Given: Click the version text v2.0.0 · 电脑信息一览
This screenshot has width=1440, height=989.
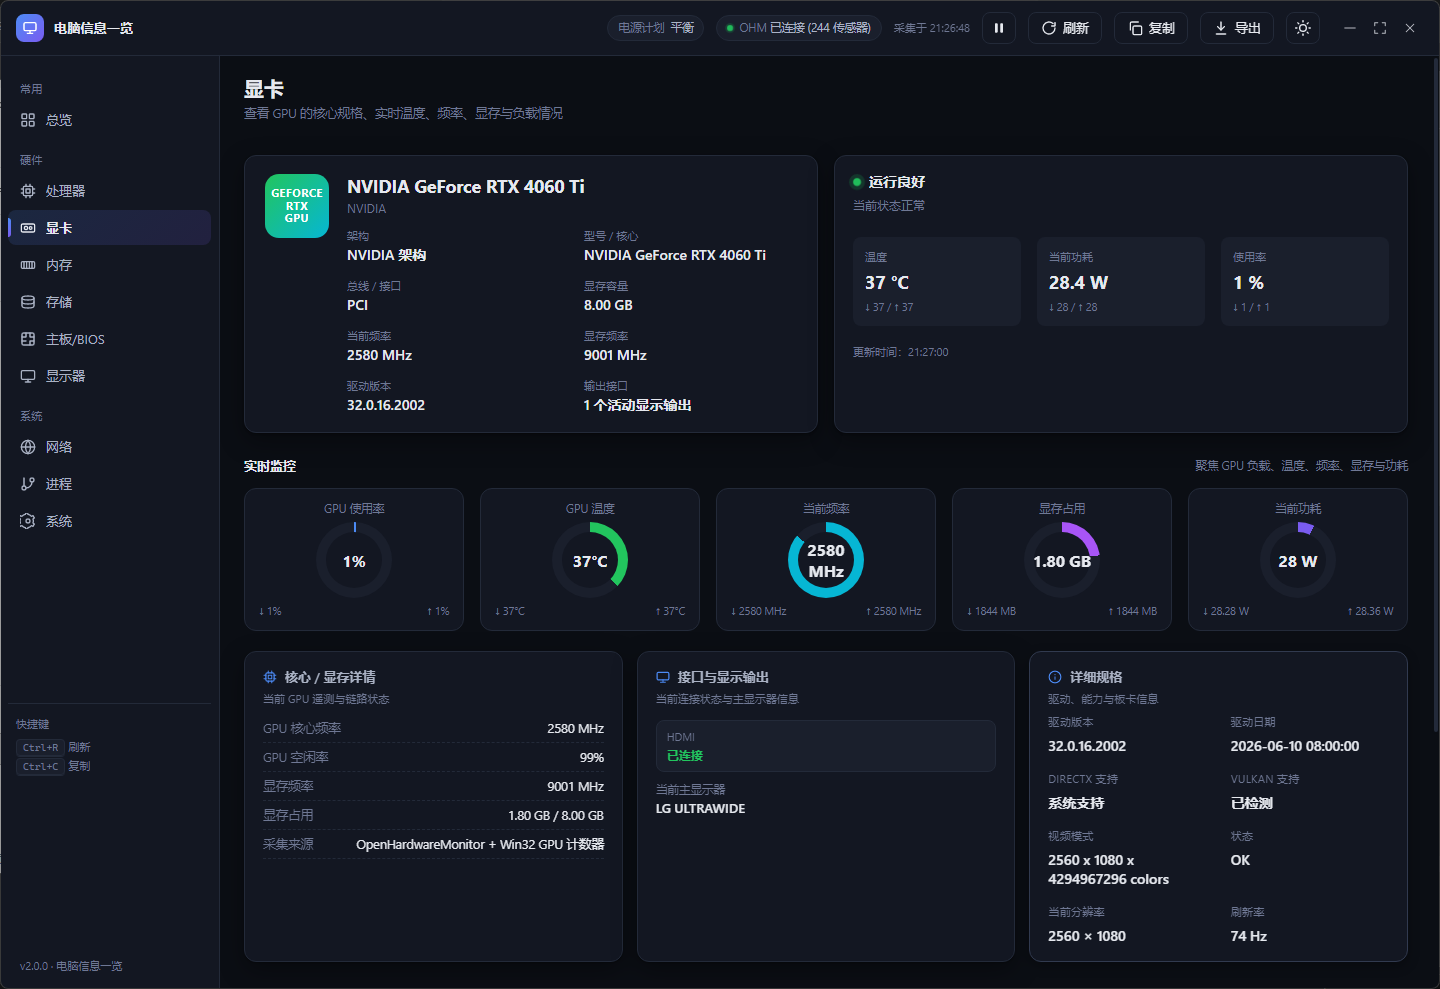Looking at the screenshot, I should (x=71, y=966).
